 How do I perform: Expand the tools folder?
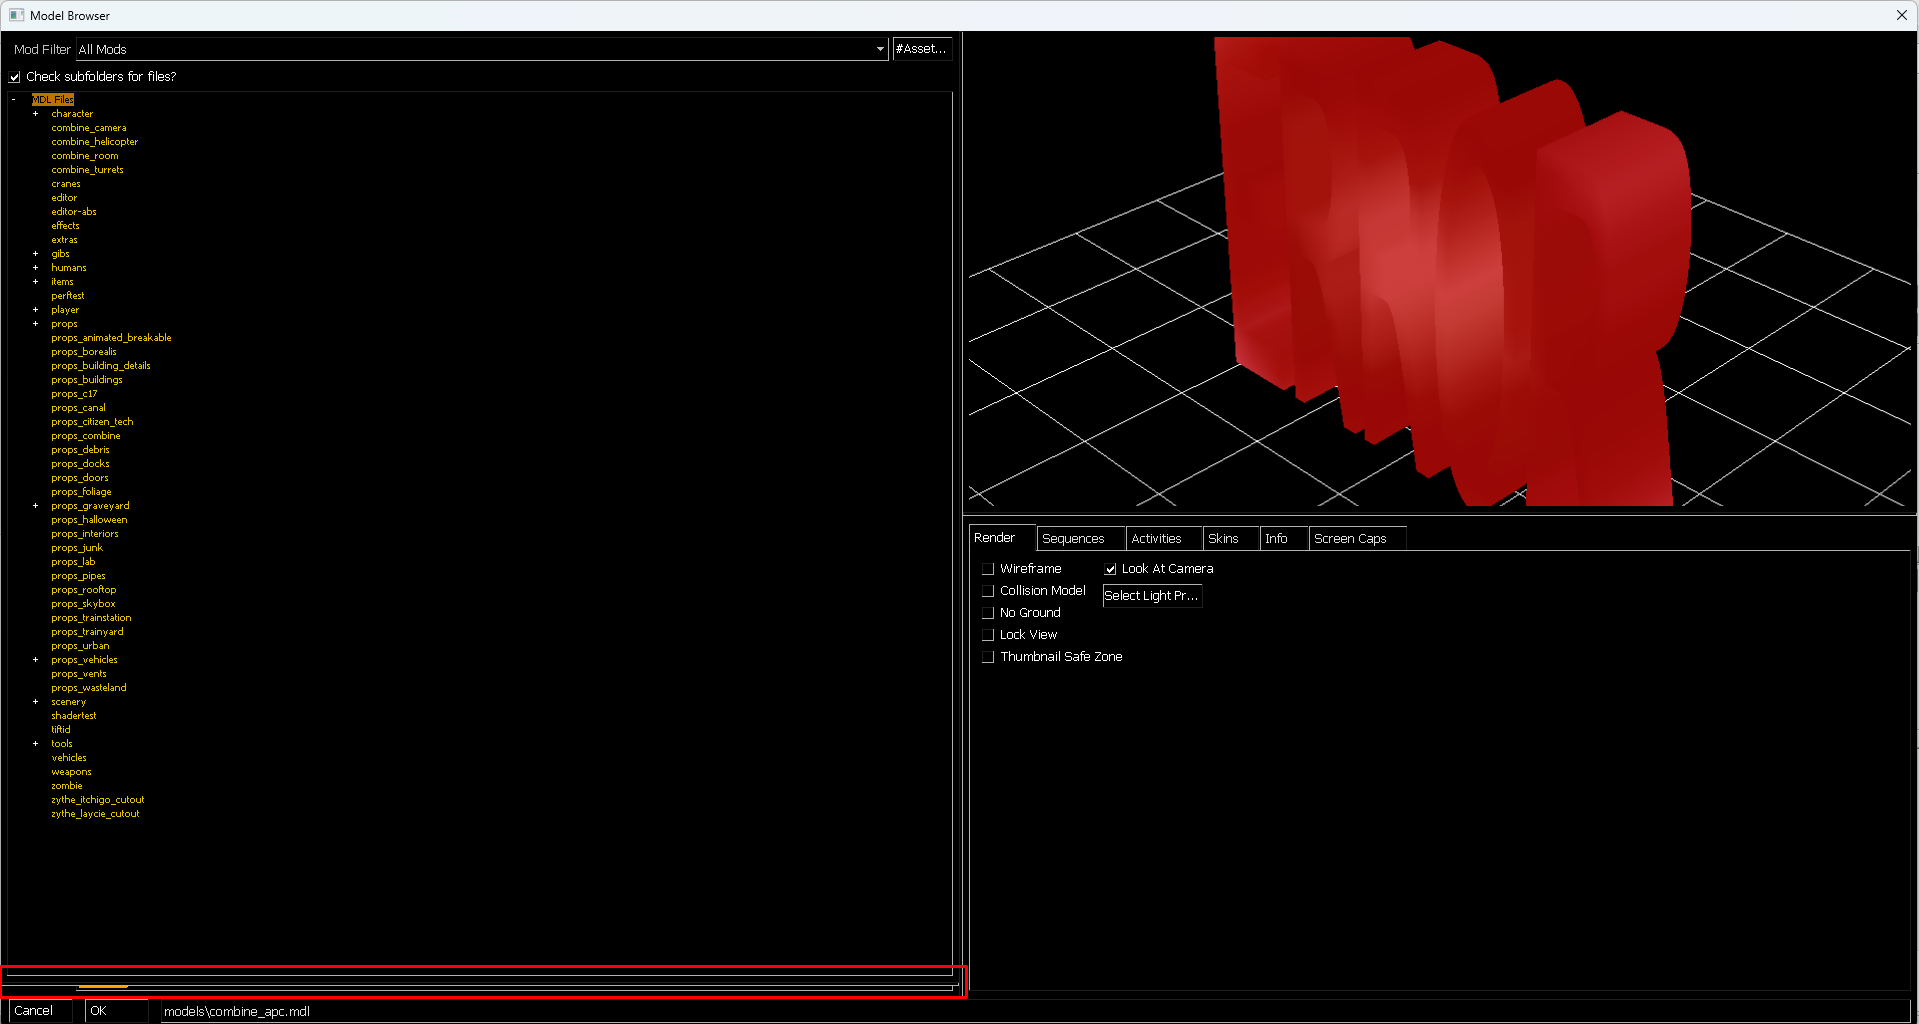35,744
